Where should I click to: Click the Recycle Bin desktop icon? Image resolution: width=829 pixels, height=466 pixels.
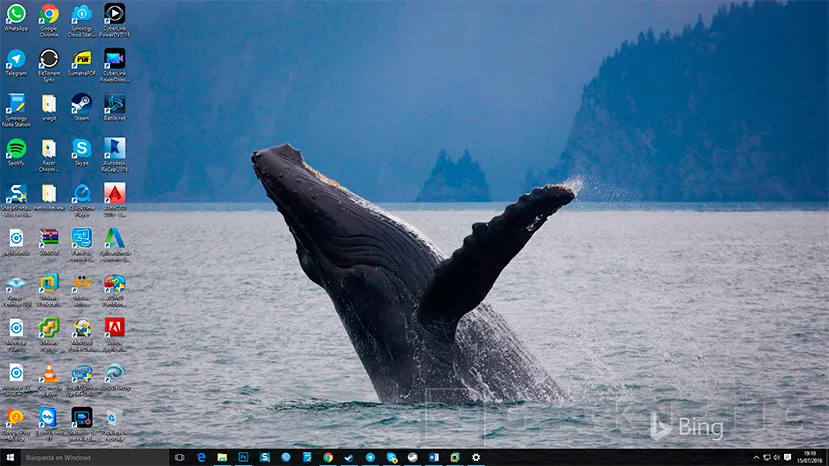tap(115, 418)
